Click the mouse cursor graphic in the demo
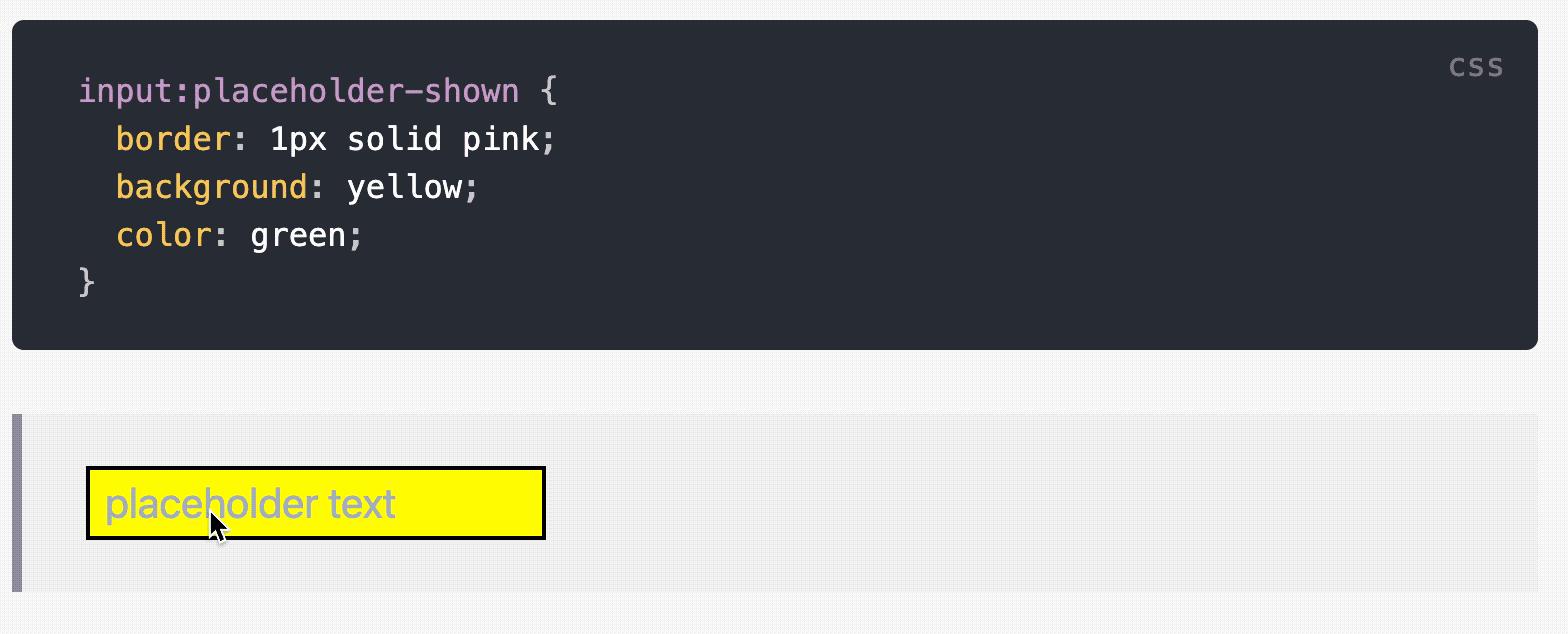The height and width of the screenshot is (634, 1568). pos(216,523)
